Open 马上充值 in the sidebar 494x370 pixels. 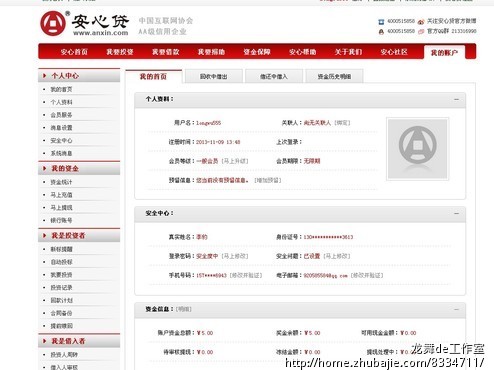click(61, 195)
